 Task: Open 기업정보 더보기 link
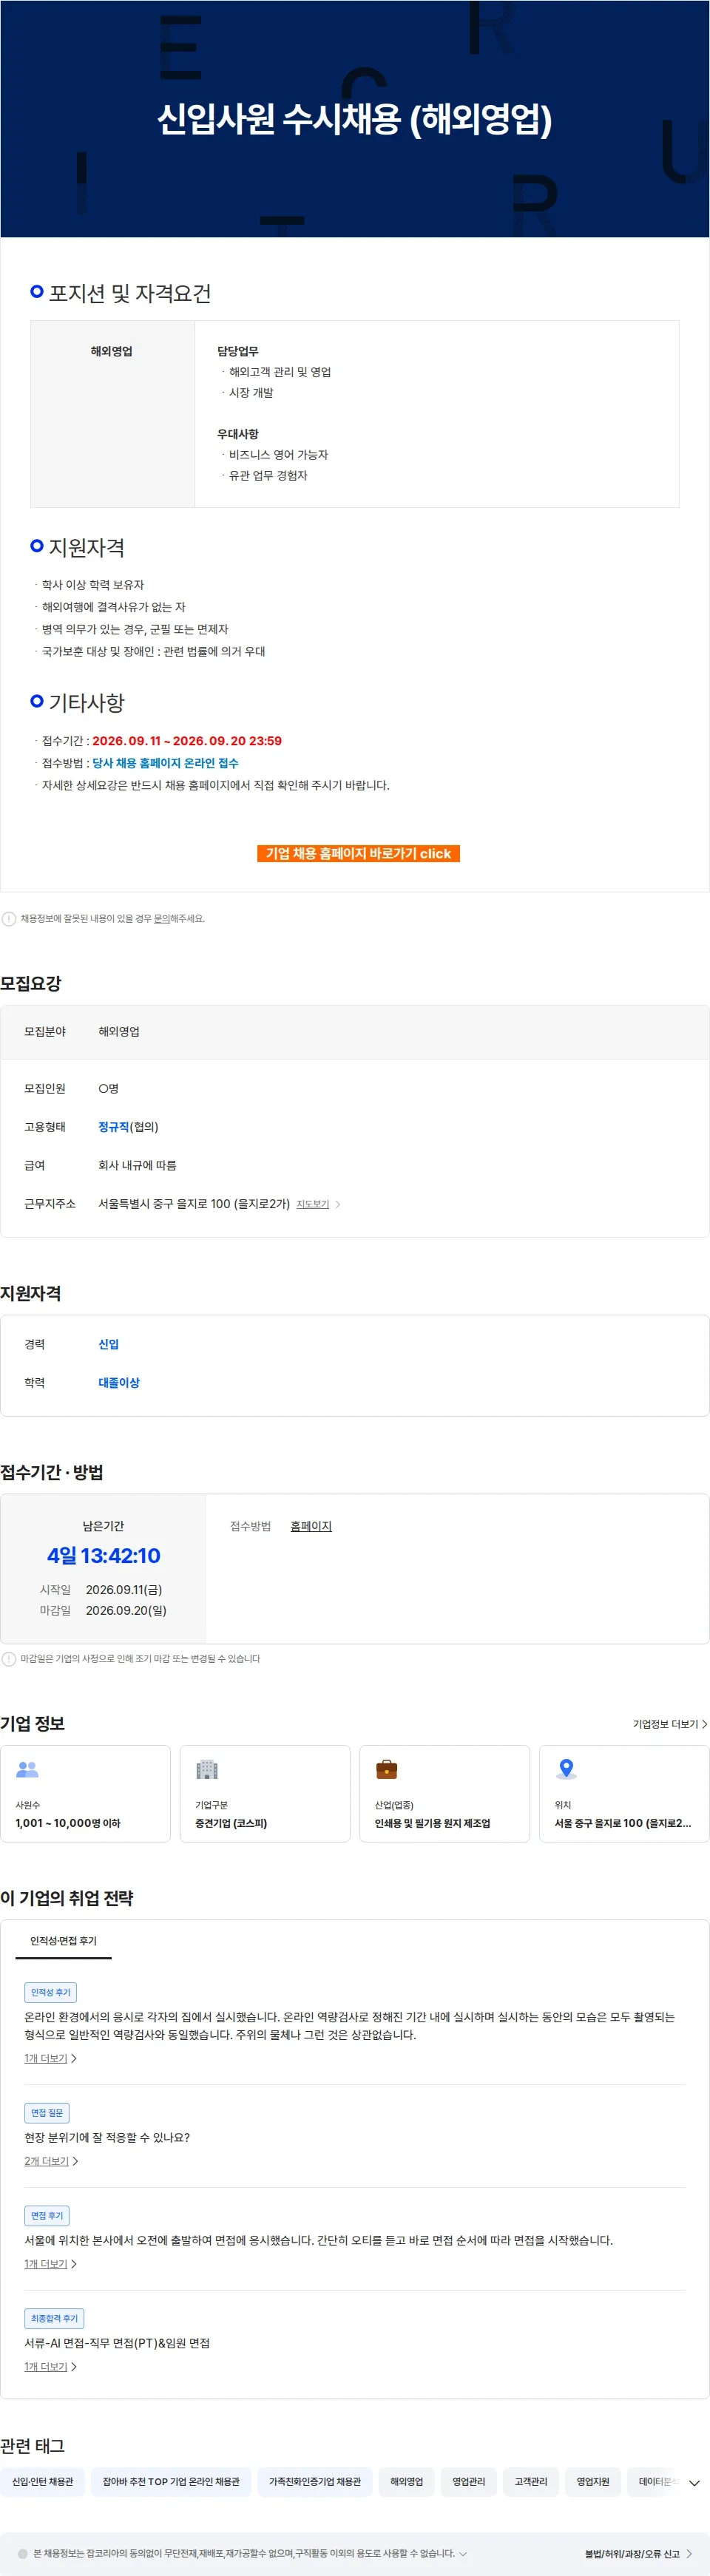tap(670, 1724)
